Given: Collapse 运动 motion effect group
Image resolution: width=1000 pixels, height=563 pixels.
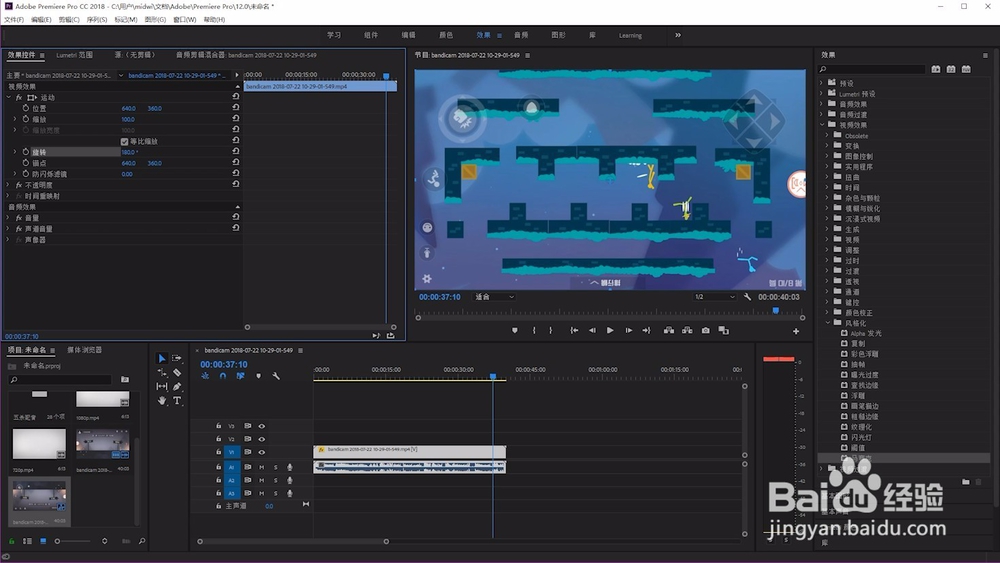Looking at the screenshot, I should (8, 98).
